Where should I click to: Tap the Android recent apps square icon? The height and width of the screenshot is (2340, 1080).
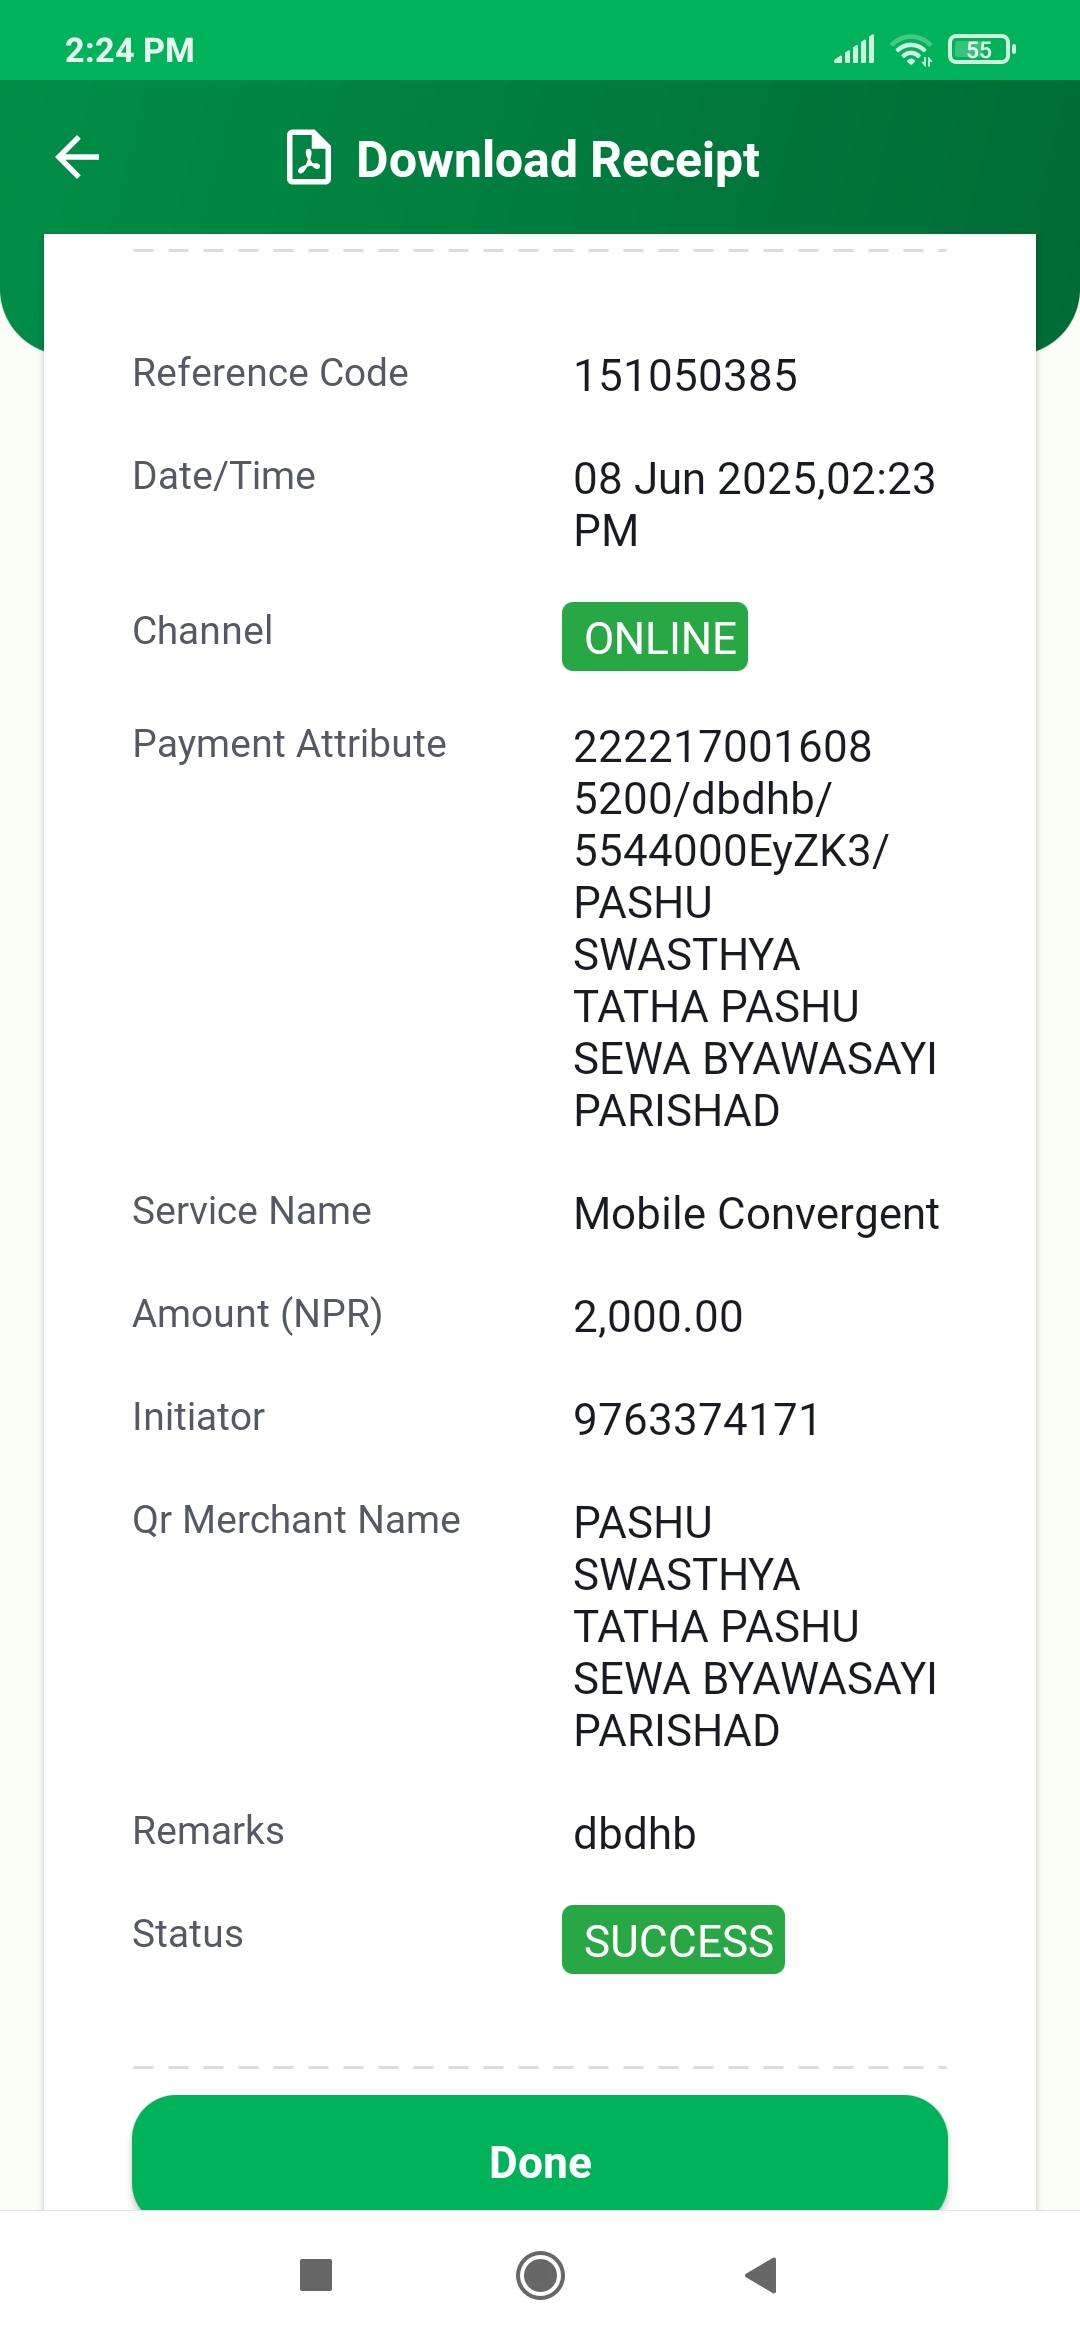316,2275
